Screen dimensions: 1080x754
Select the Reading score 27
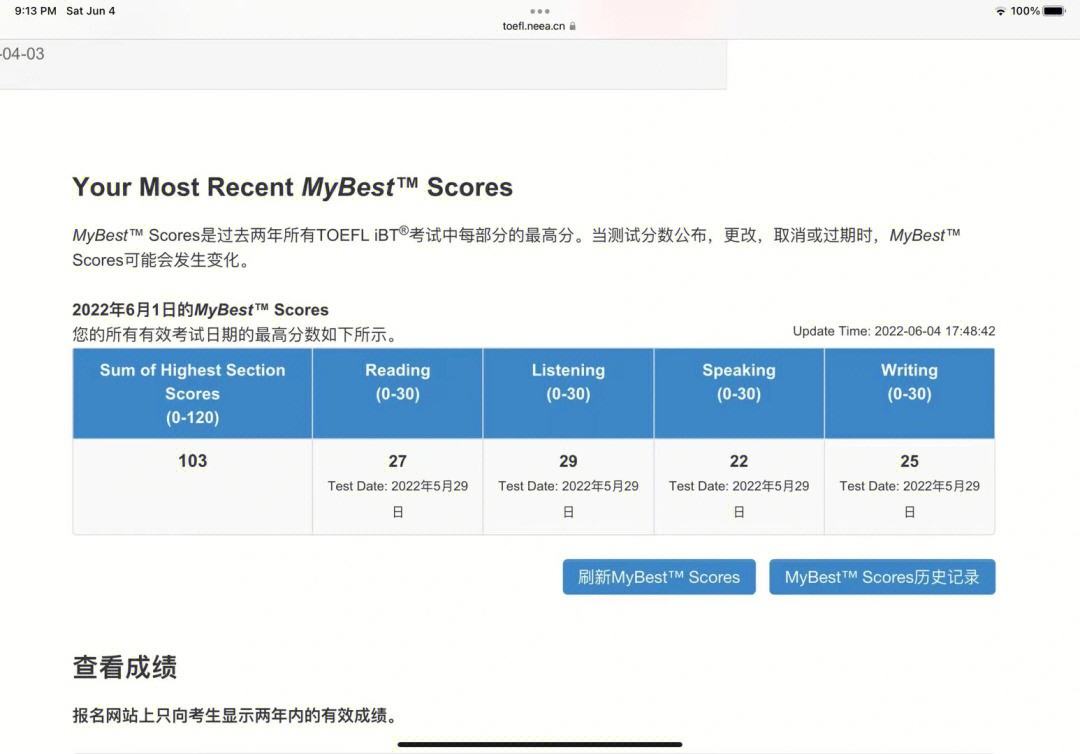click(x=397, y=461)
